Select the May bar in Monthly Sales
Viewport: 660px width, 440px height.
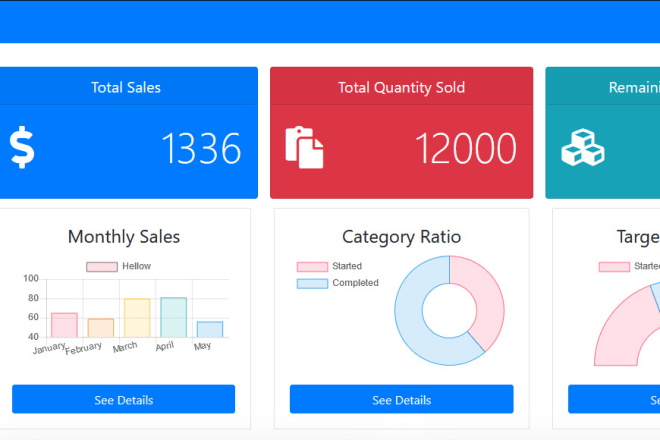click(x=210, y=330)
